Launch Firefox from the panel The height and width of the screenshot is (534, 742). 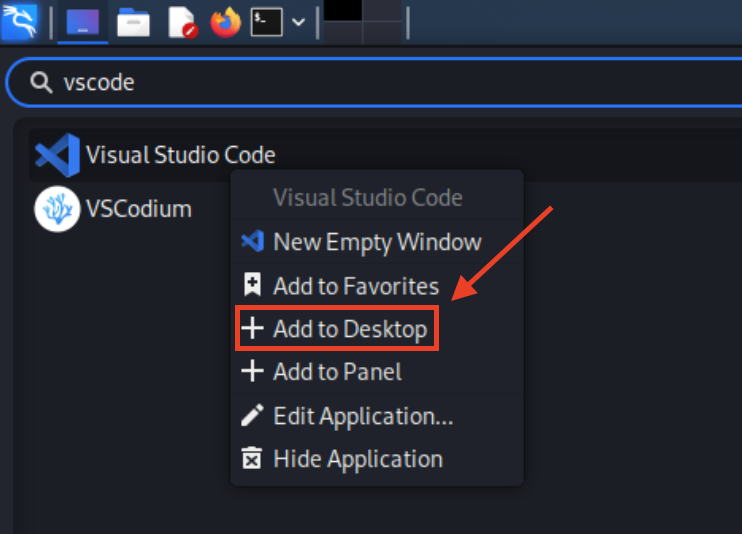[226, 22]
